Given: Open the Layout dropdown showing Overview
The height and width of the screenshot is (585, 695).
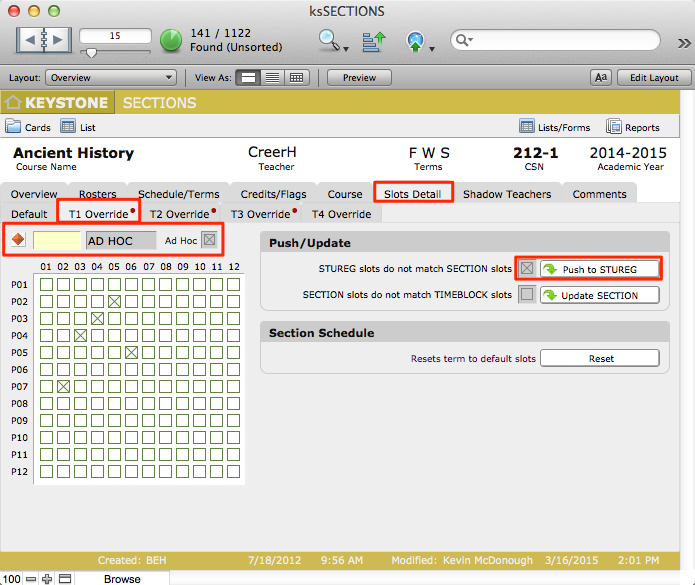Looking at the screenshot, I should 111,78.
